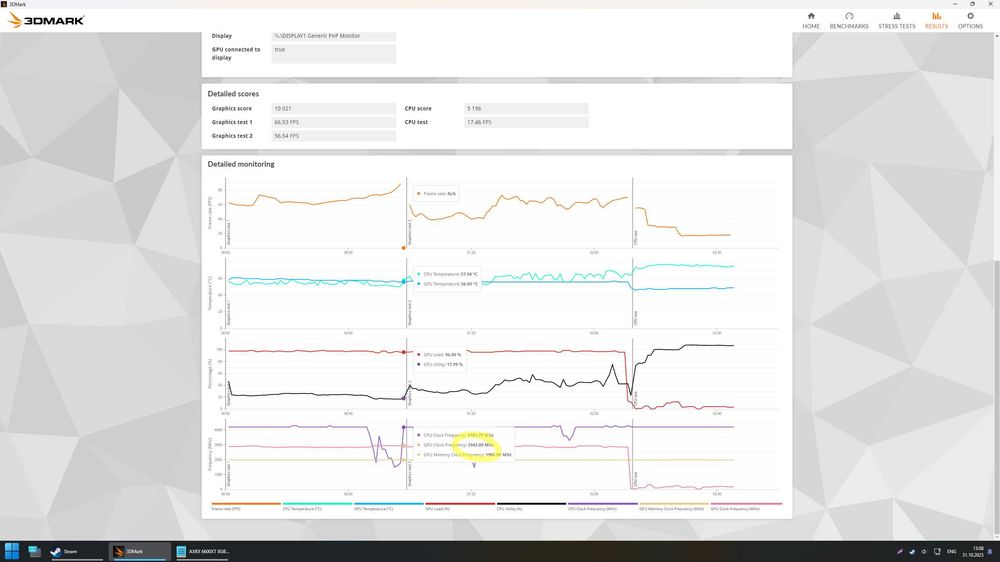Click the 3DMark logo
This screenshot has width=1000, height=562.
(46, 20)
